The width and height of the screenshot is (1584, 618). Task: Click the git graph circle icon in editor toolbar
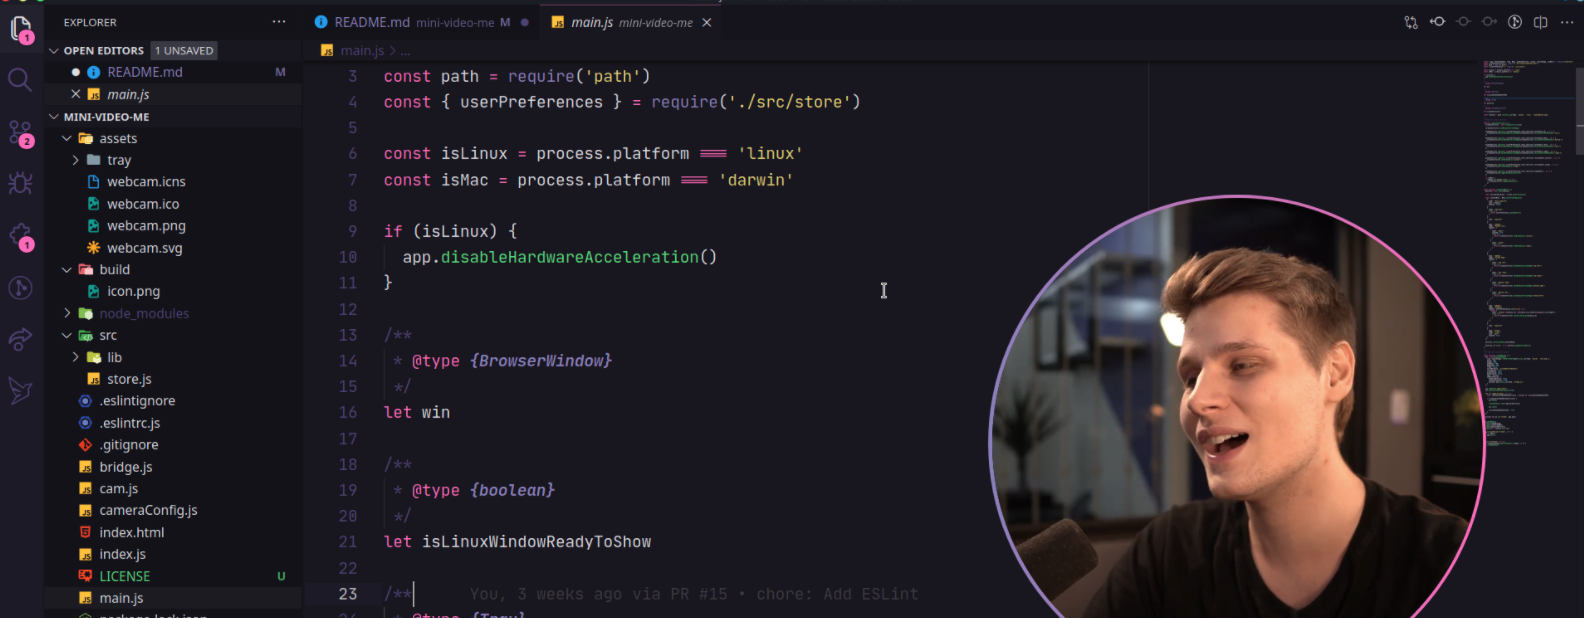(x=1515, y=22)
